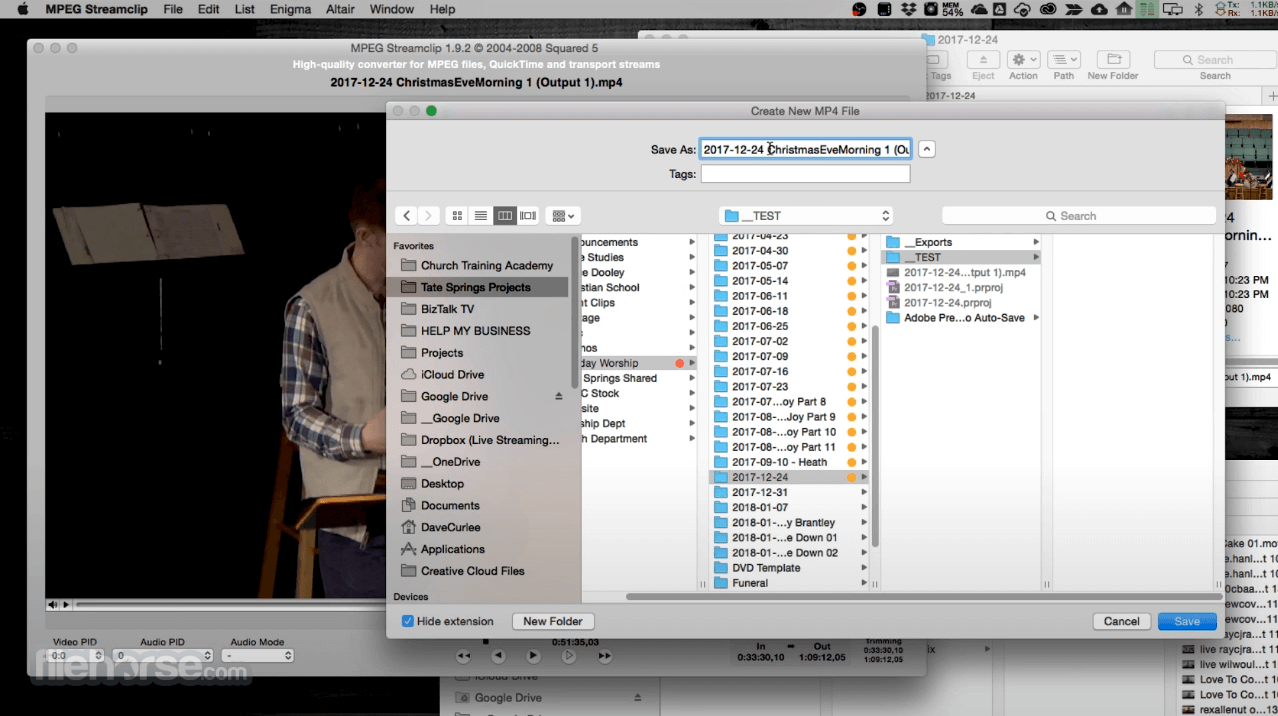1278x716 pixels.
Task: Open MPEG Streamclip application menu
Action: [98, 9]
